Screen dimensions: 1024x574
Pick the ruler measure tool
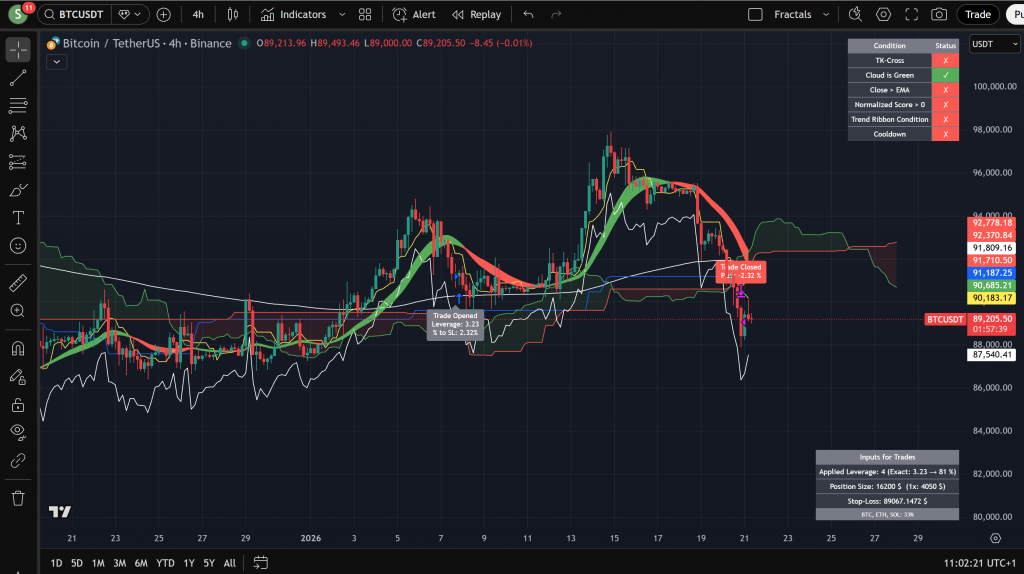18,283
